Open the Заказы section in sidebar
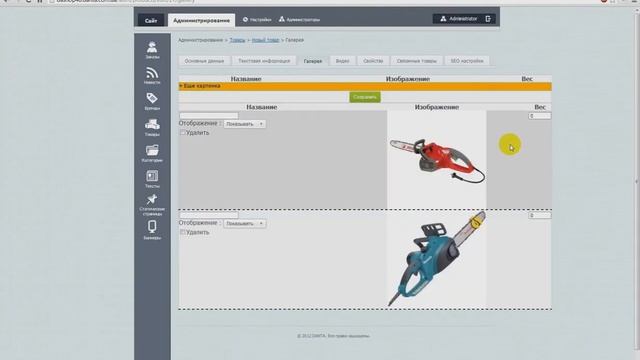640x360 pixels. coord(152,50)
